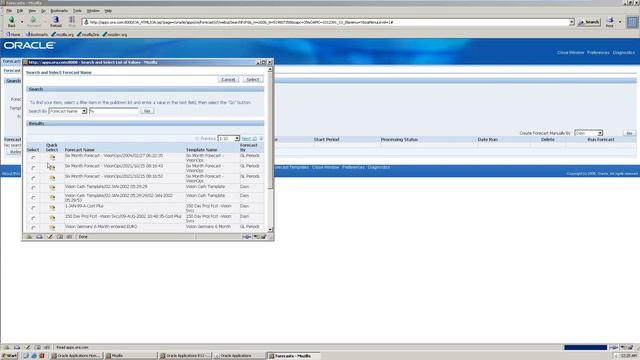The width and height of the screenshot is (640, 360).
Task: Open the URL bar history dropdown
Action: pos(571,22)
